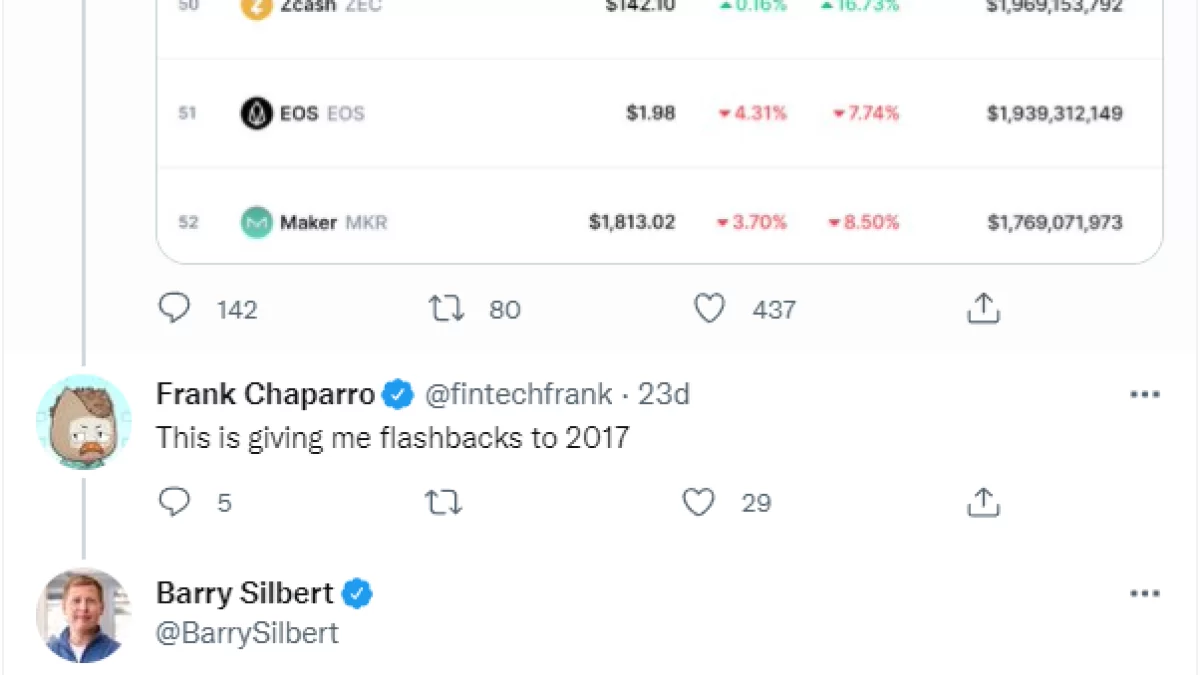Image resolution: width=1200 pixels, height=675 pixels.
Task: Open more options for Frank Chaparro's tweet
Action: point(1144,395)
